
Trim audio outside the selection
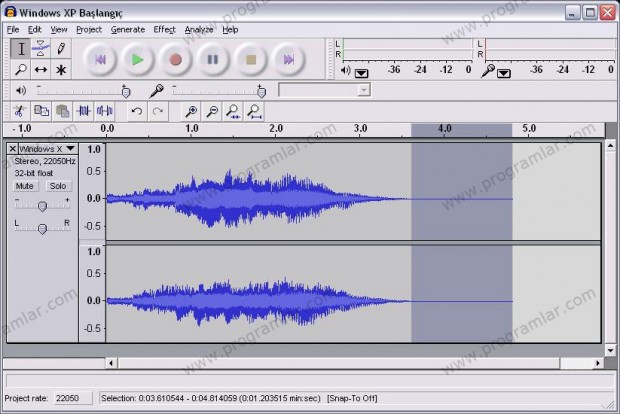(x=83, y=111)
